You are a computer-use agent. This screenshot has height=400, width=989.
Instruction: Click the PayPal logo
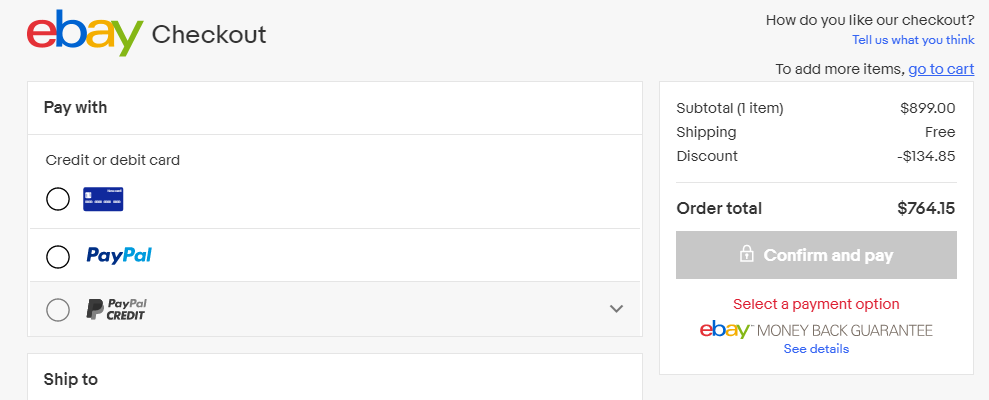119,255
